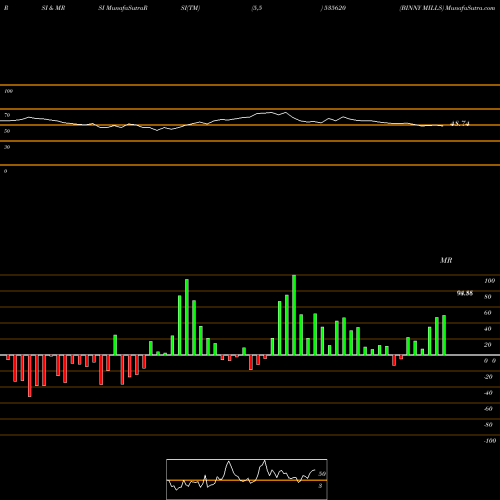This screenshot has height=500, width=500.
Task: Click the MR panel heading label
Action: click(446, 260)
